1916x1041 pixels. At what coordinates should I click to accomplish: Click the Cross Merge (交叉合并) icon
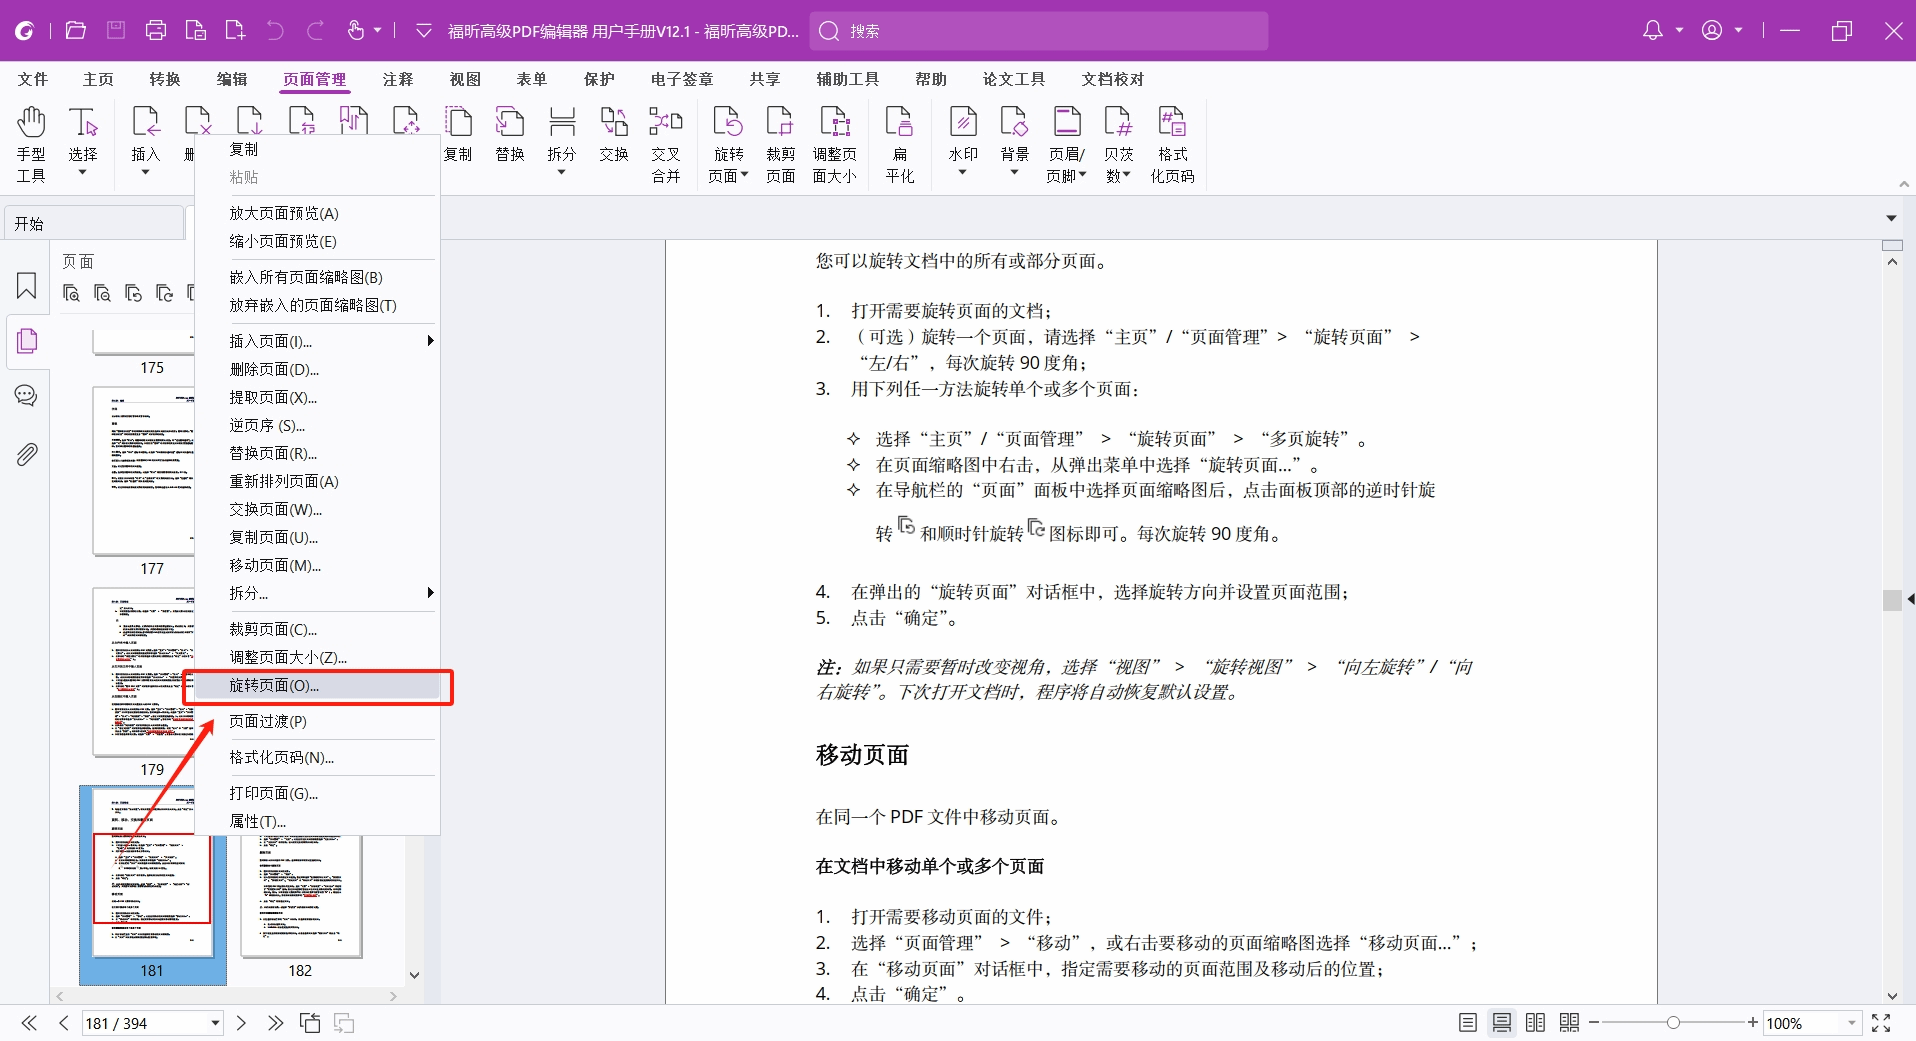[x=665, y=144]
